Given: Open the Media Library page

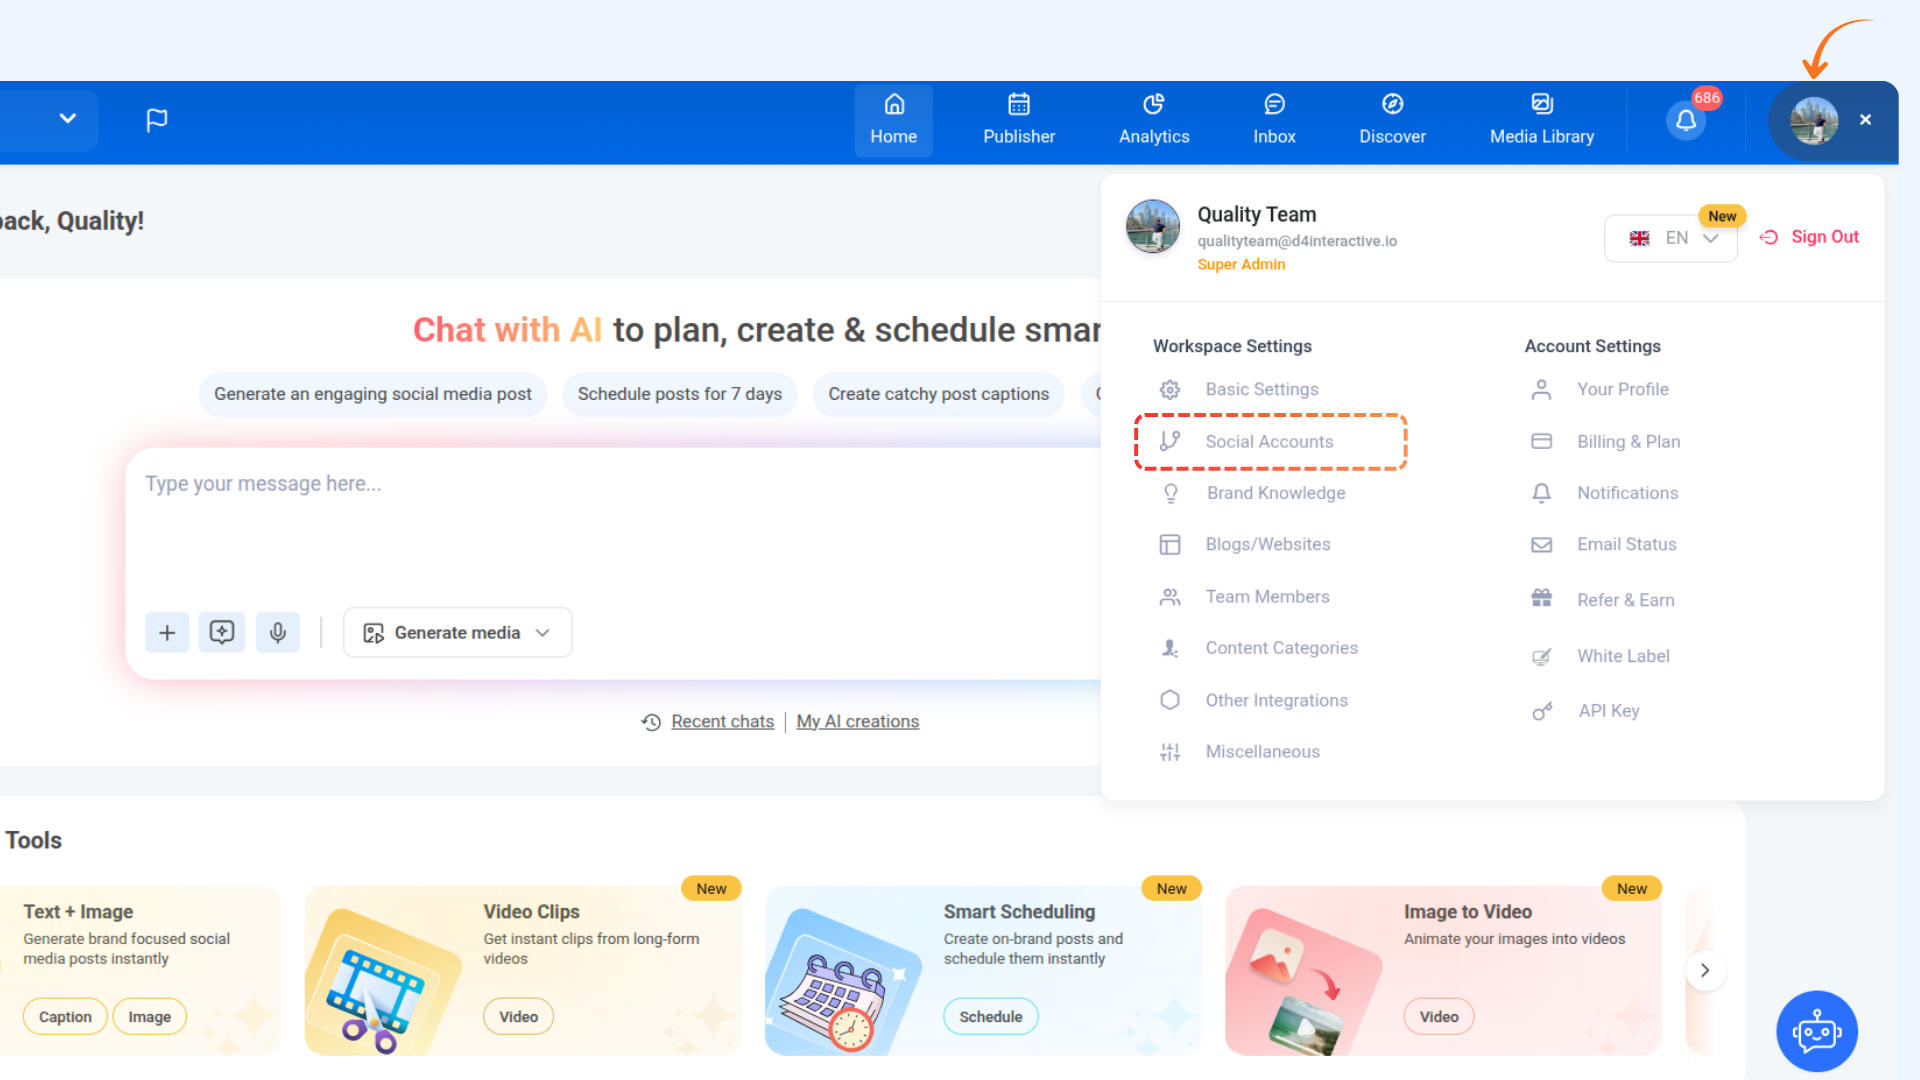Looking at the screenshot, I should (x=1541, y=120).
